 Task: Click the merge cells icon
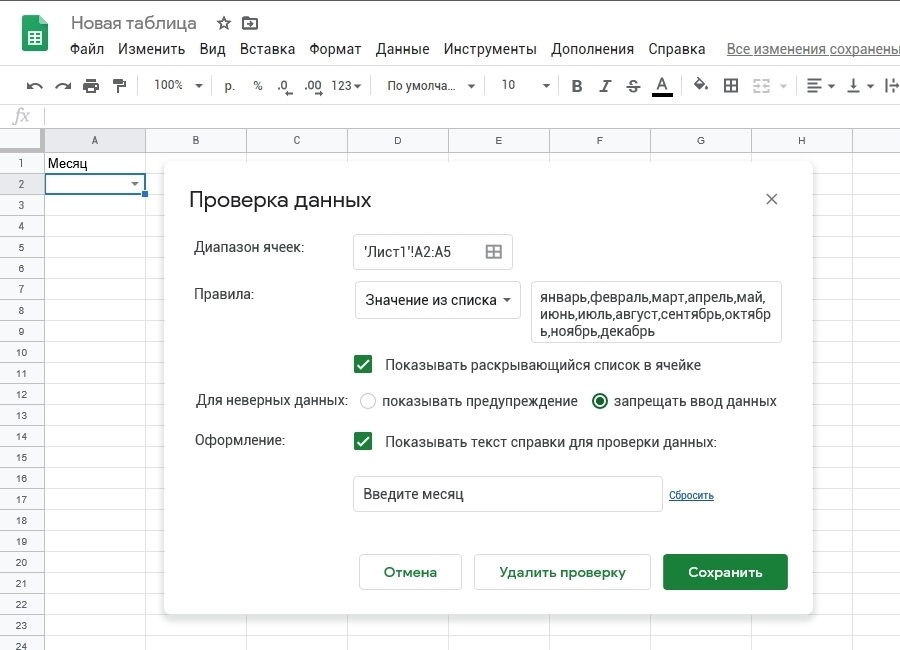tap(761, 86)
